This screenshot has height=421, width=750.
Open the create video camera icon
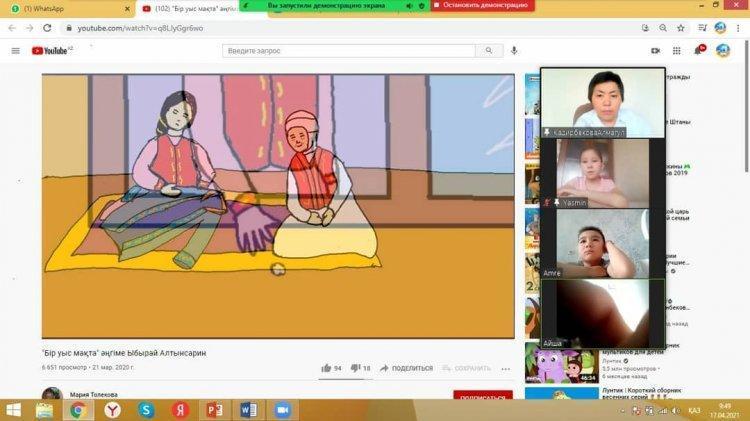click(x=655, y=51)
